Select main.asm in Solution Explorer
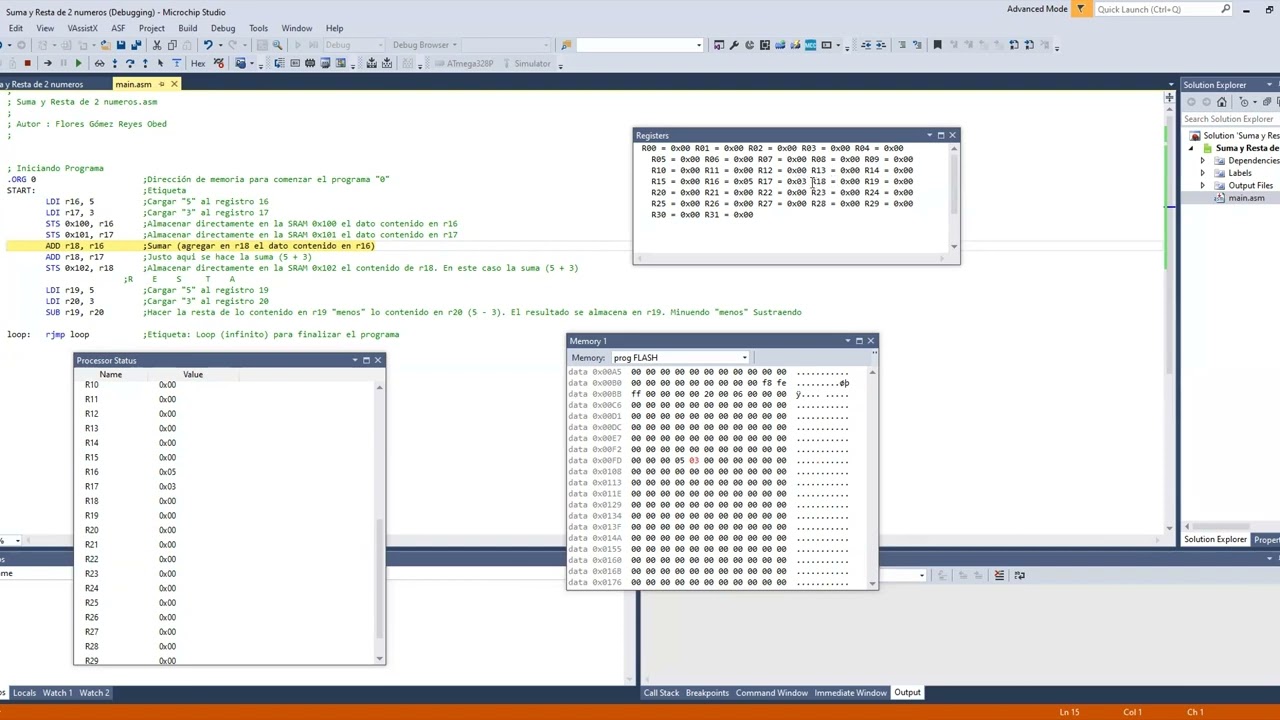This screenshot has width=1280, height=720. [1246, 198]
